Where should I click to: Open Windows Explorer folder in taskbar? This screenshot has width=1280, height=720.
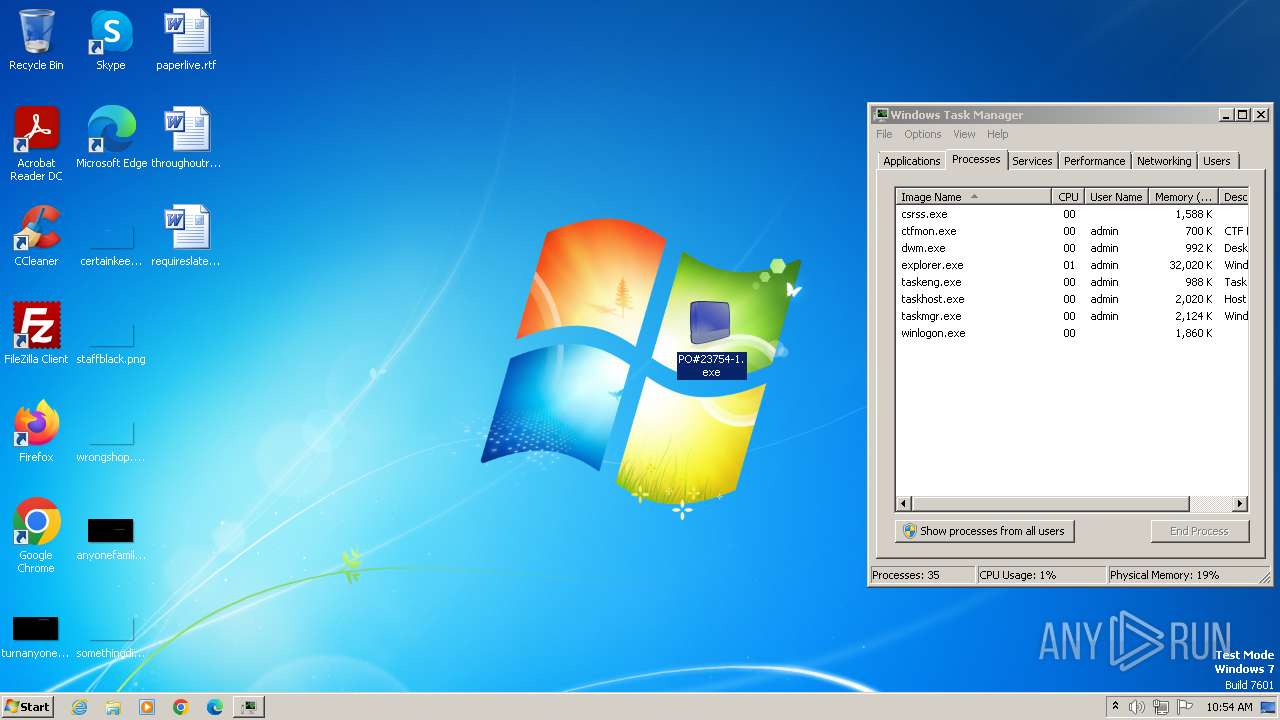113,707
